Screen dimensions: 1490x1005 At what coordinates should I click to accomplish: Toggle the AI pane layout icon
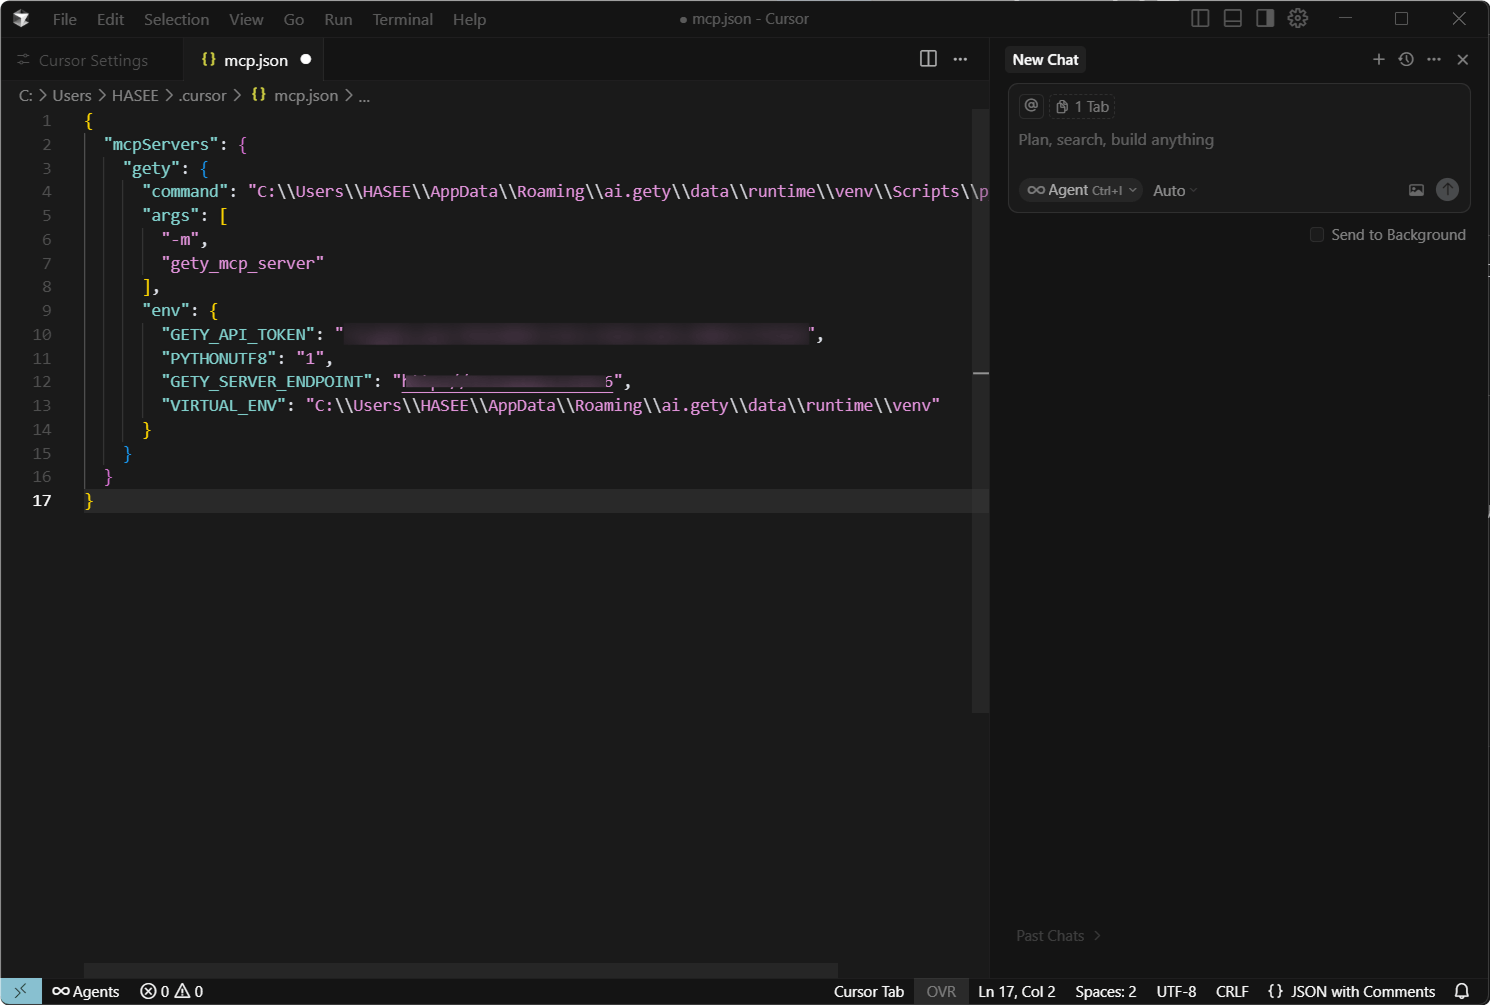coord(1265,18)
